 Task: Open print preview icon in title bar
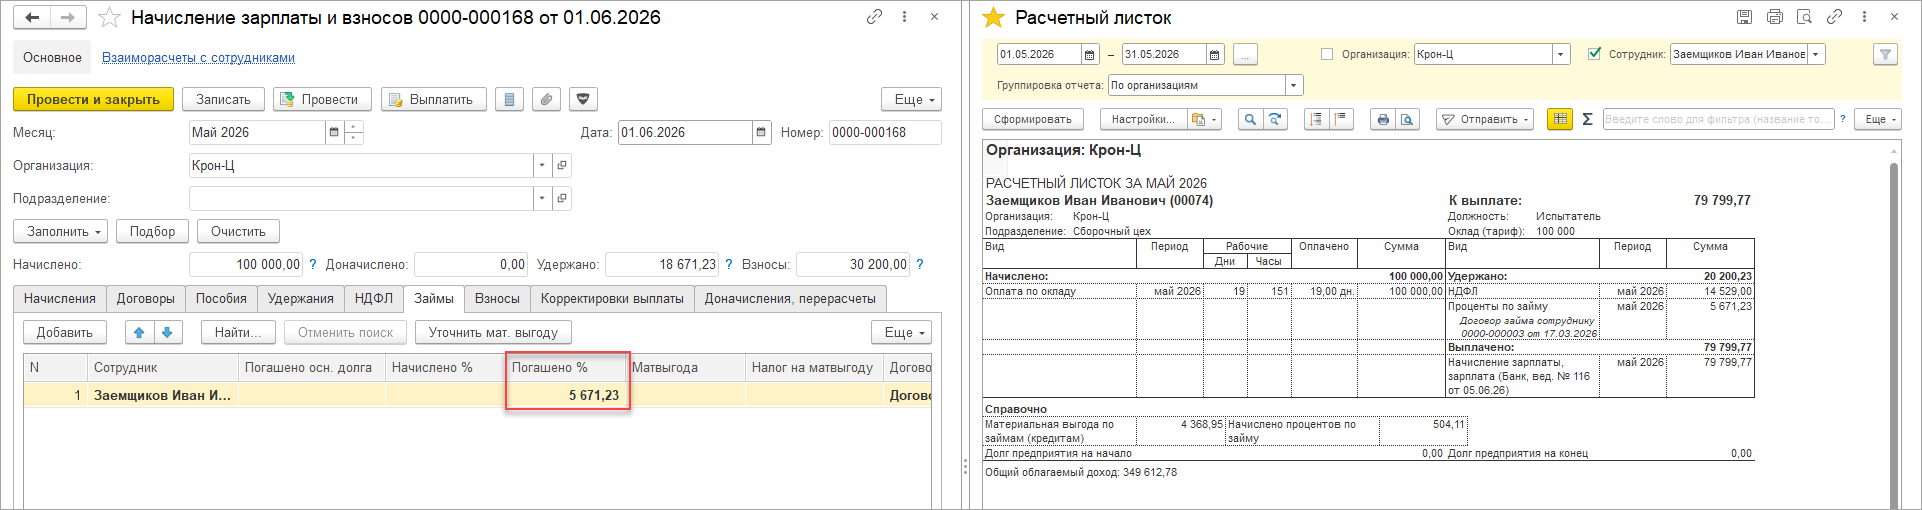pyautogui.click(x=1804, y=17)
